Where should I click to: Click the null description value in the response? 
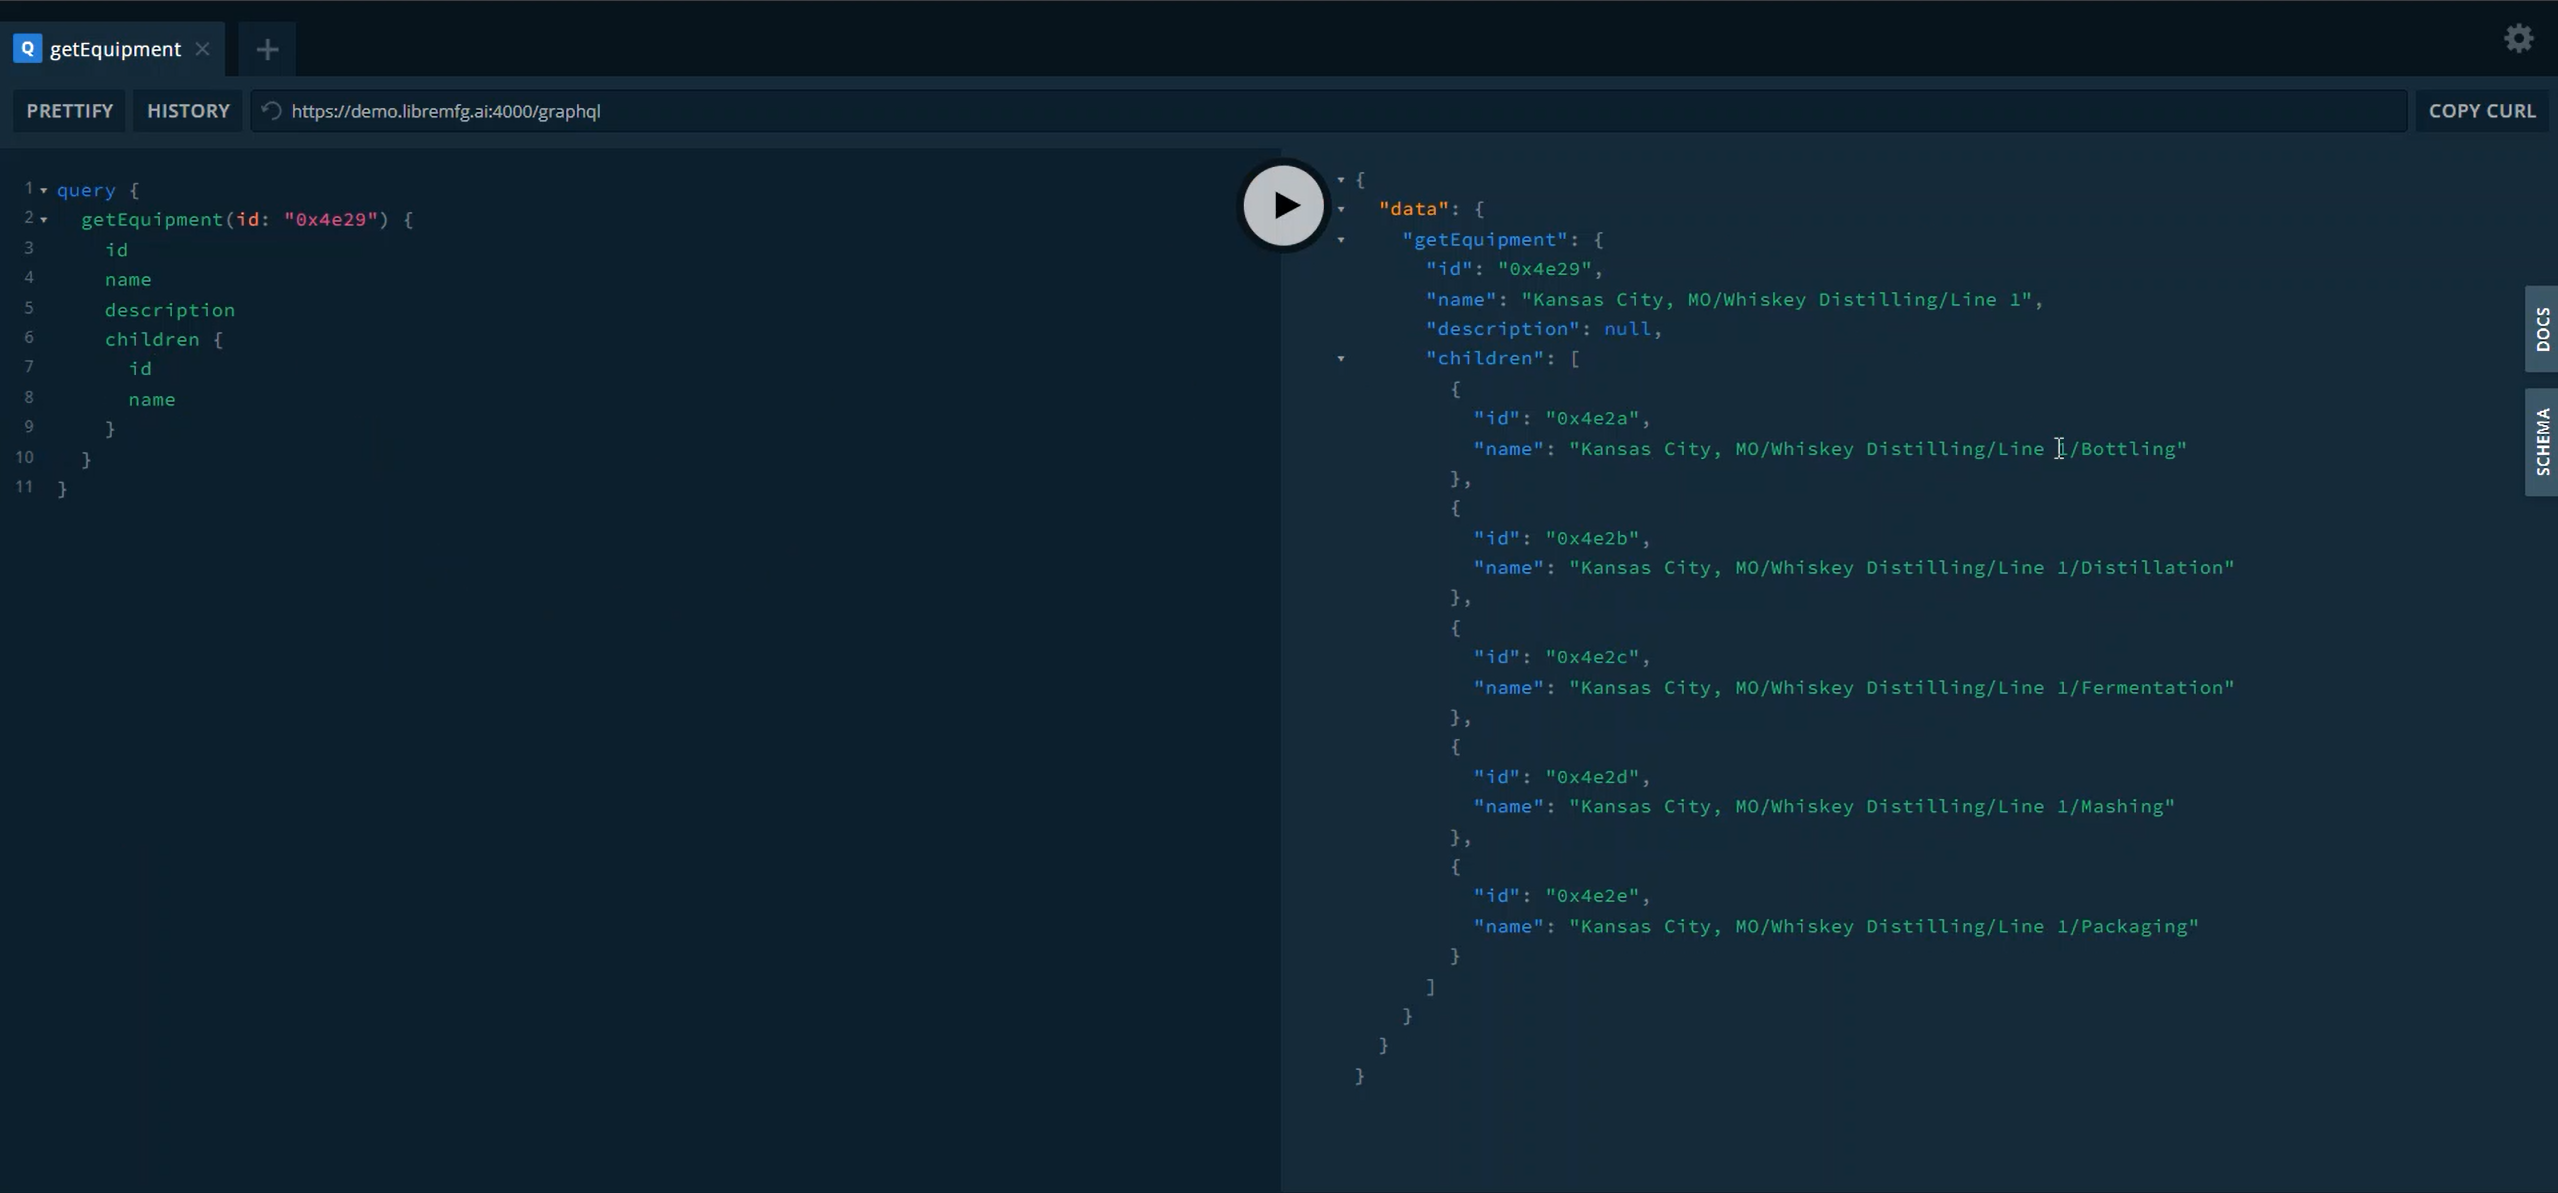click(x=1628, y=329)
